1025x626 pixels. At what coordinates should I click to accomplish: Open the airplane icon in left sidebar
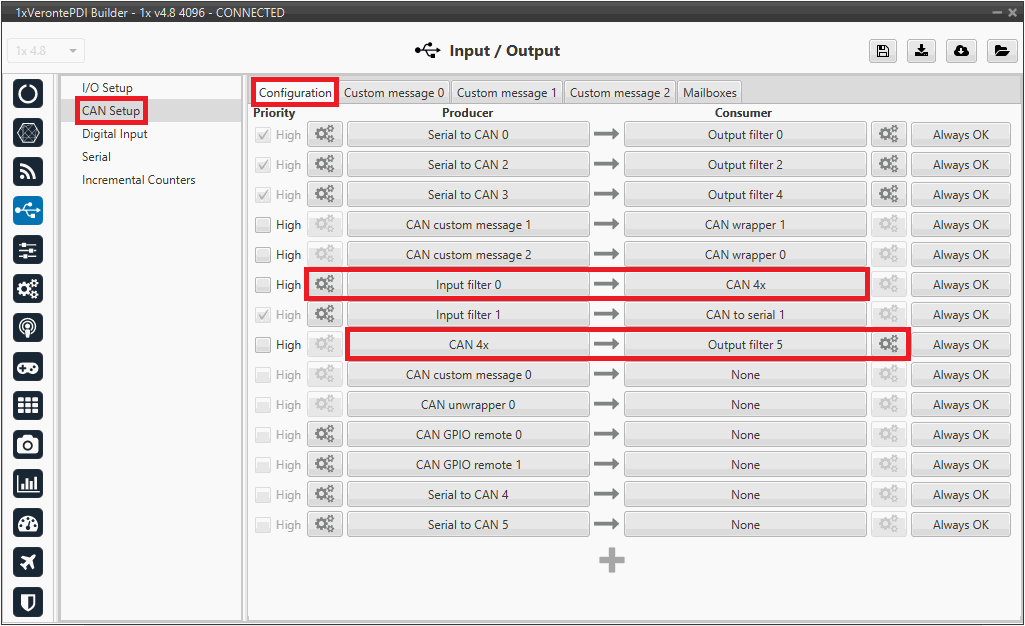coord(28,562)
